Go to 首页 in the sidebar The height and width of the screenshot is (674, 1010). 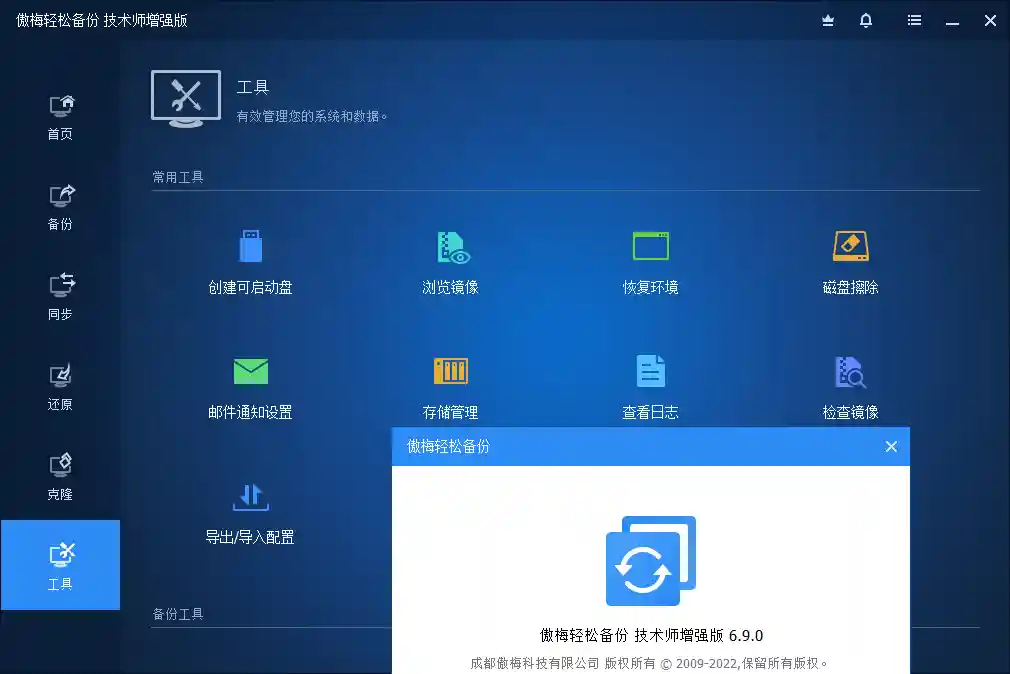pyautogui.click(x=60, y=115)
